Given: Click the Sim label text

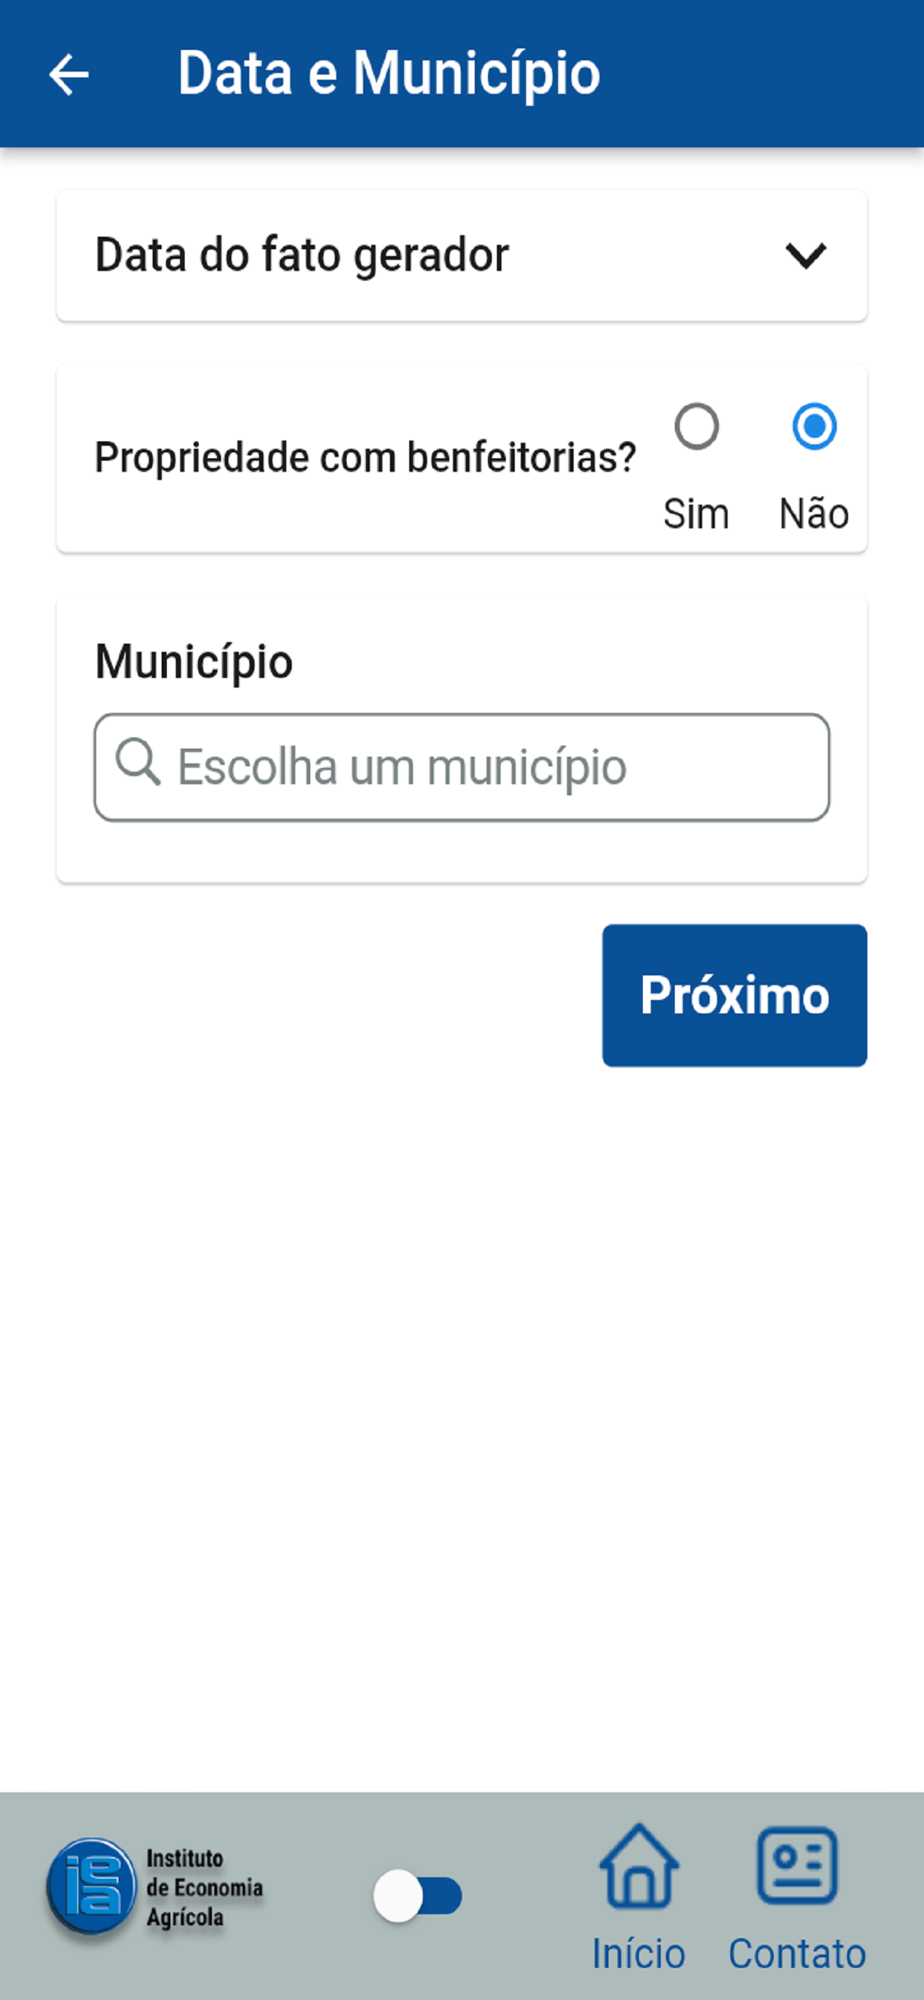Looking at the screenshot, I should click(x=696, y=514).
